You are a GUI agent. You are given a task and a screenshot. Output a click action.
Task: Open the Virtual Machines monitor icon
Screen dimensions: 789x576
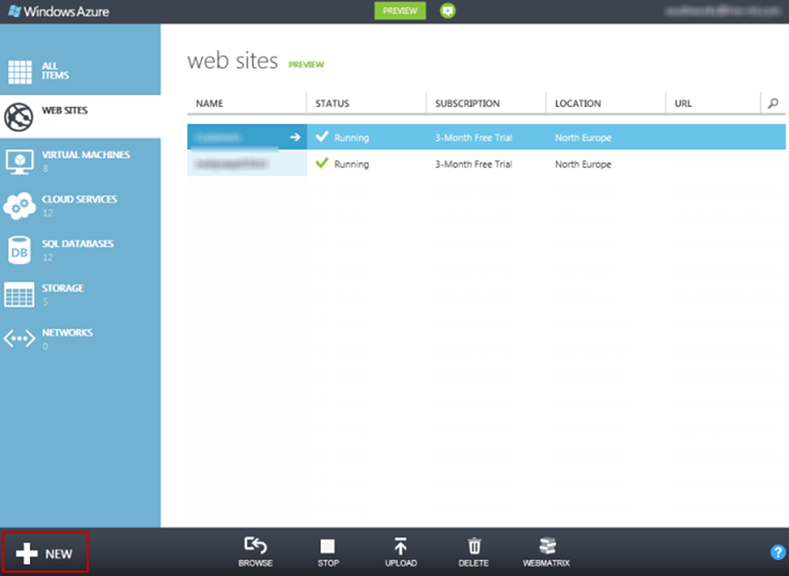click(x=19, y=161)
